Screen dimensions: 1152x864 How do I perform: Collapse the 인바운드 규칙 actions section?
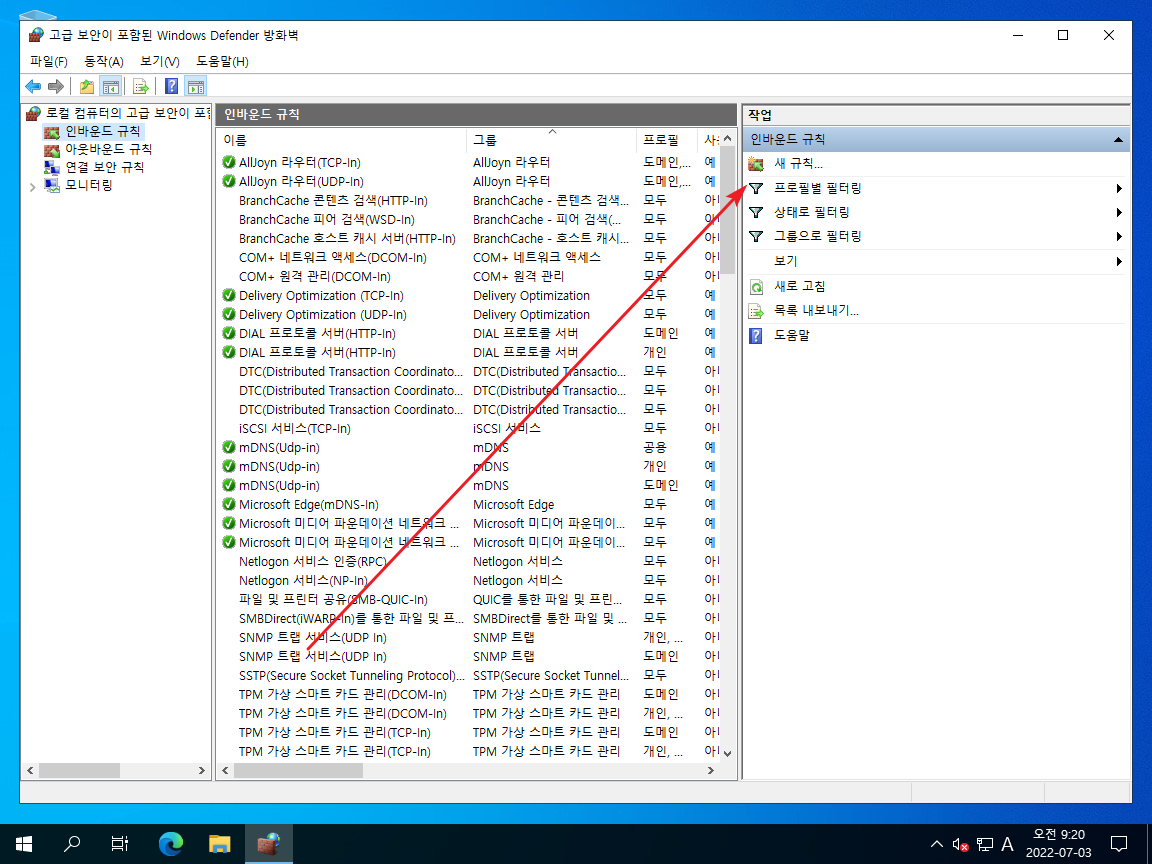[1118, 140]
